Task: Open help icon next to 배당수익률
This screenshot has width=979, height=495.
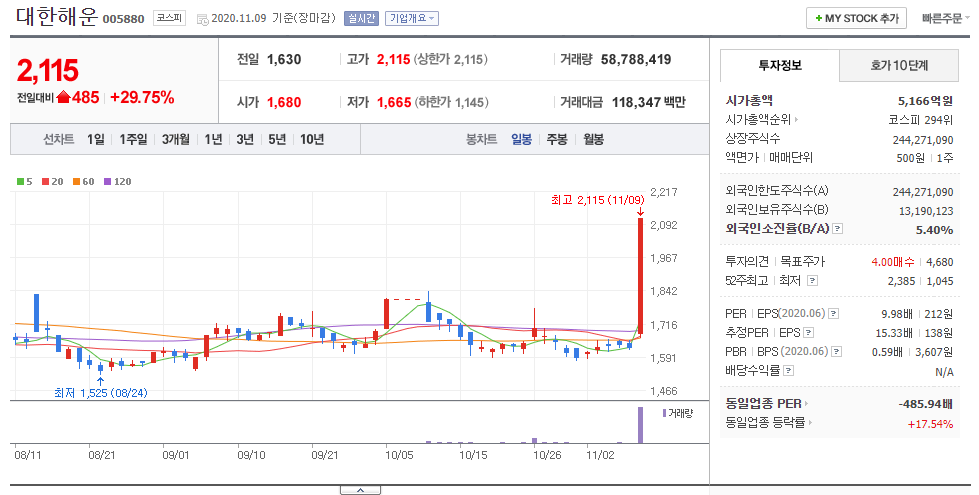Action: tap(789, 371)
